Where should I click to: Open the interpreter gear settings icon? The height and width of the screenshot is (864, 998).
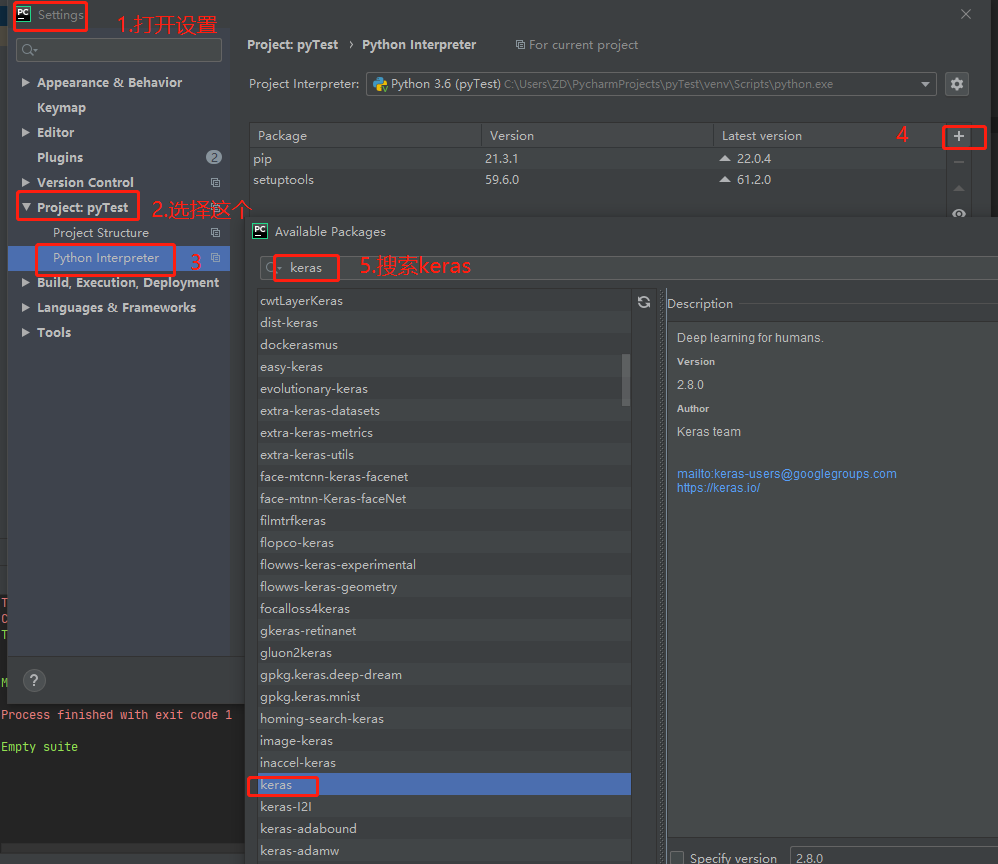957,84
